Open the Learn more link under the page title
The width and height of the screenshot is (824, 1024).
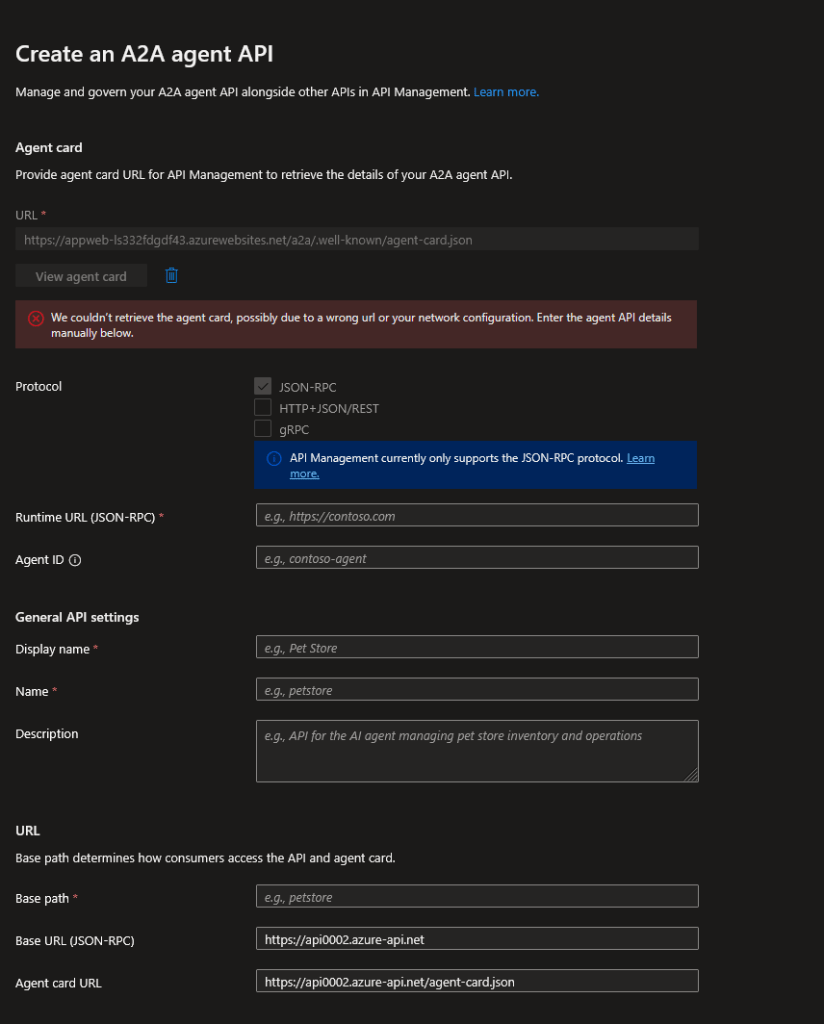[x=505, y=91]
